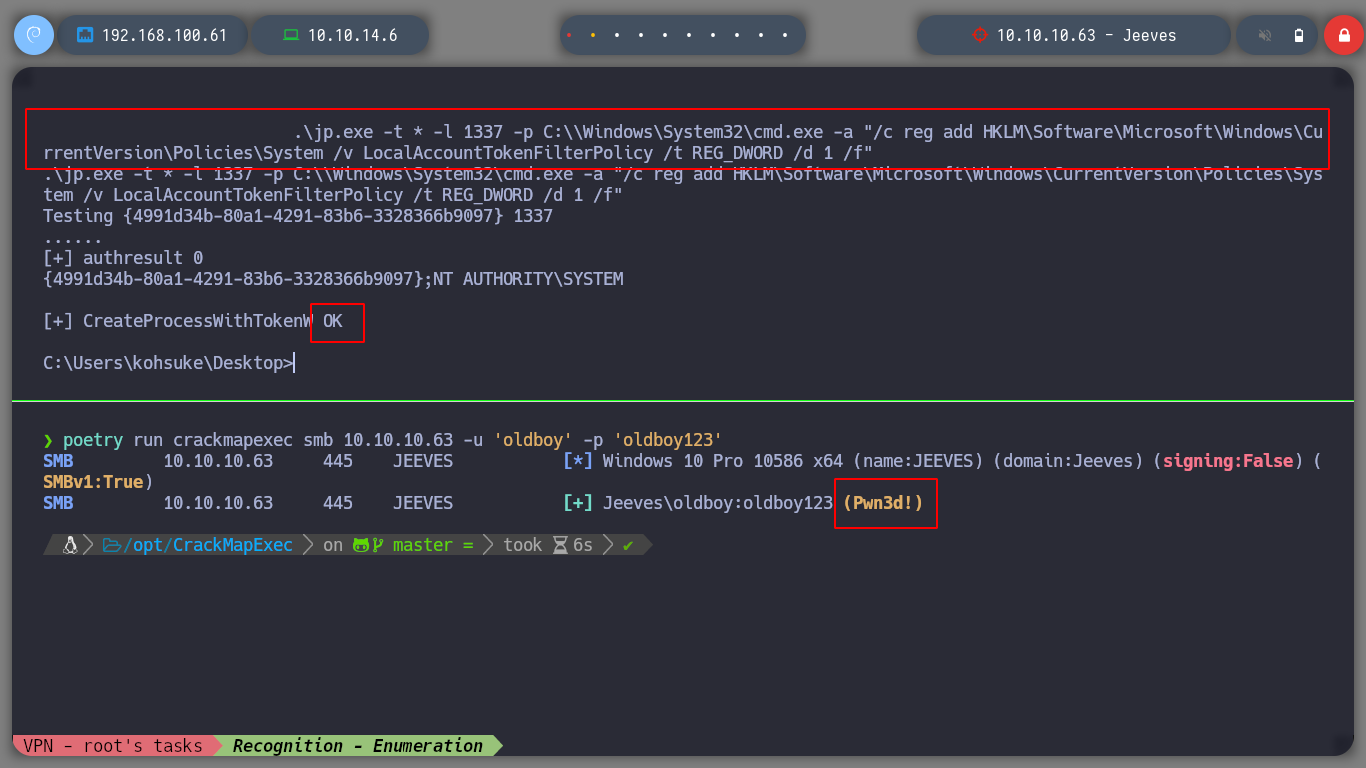Viewport: 1366px width, 768px height.
Task: Select the Recognition - Enumeration tab
Action: click(358, 746)
